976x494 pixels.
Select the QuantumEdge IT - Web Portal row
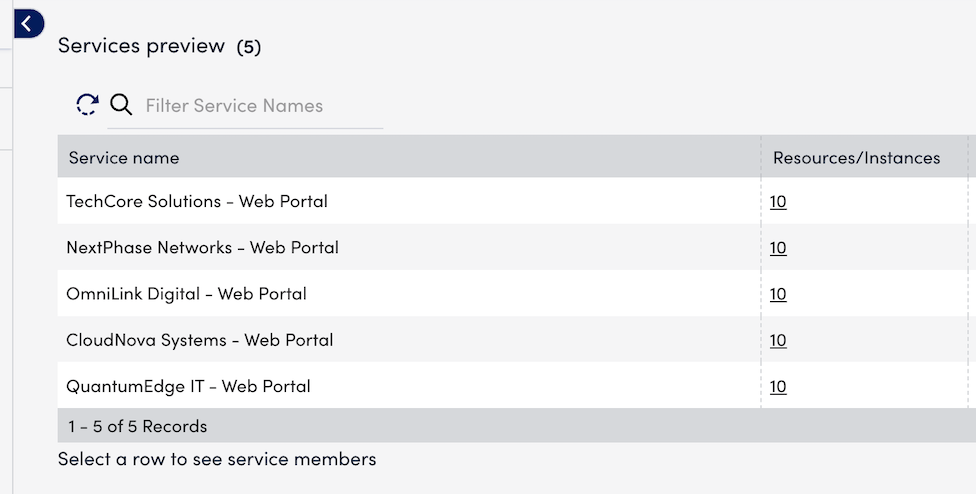[188, 386]
